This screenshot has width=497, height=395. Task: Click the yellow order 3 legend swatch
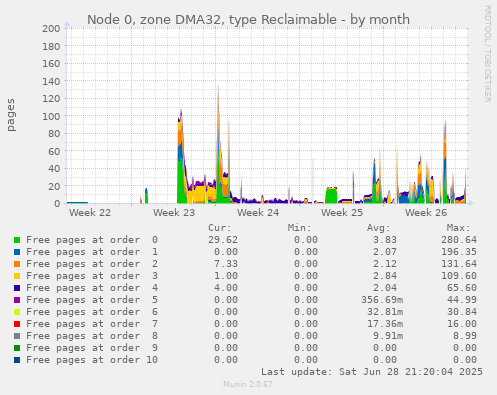[x=17, y=276]
